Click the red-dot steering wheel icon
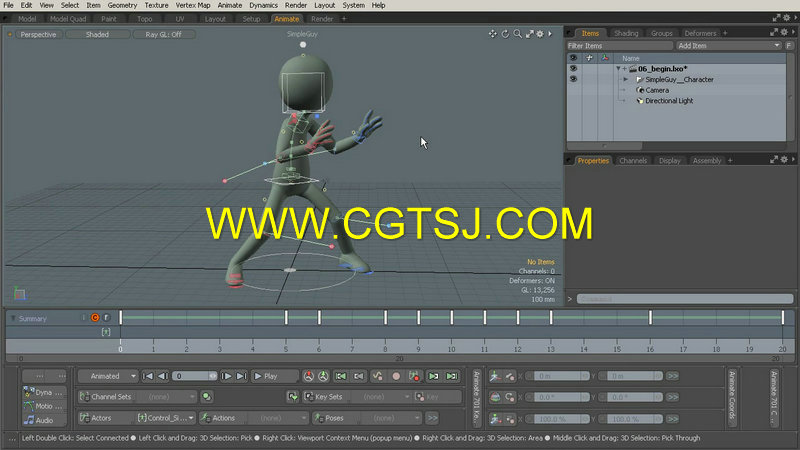 pos(309,376)
